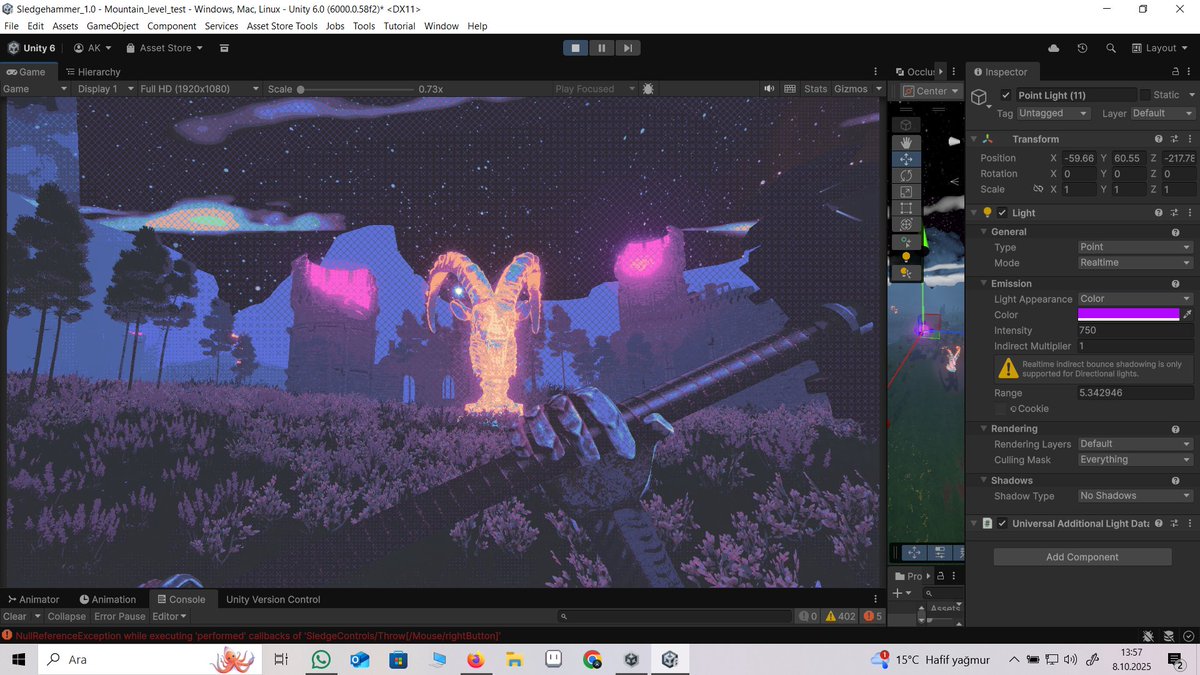Pick color with the eyedropper icon
1200x675 pixels.
pos(1188,314)
